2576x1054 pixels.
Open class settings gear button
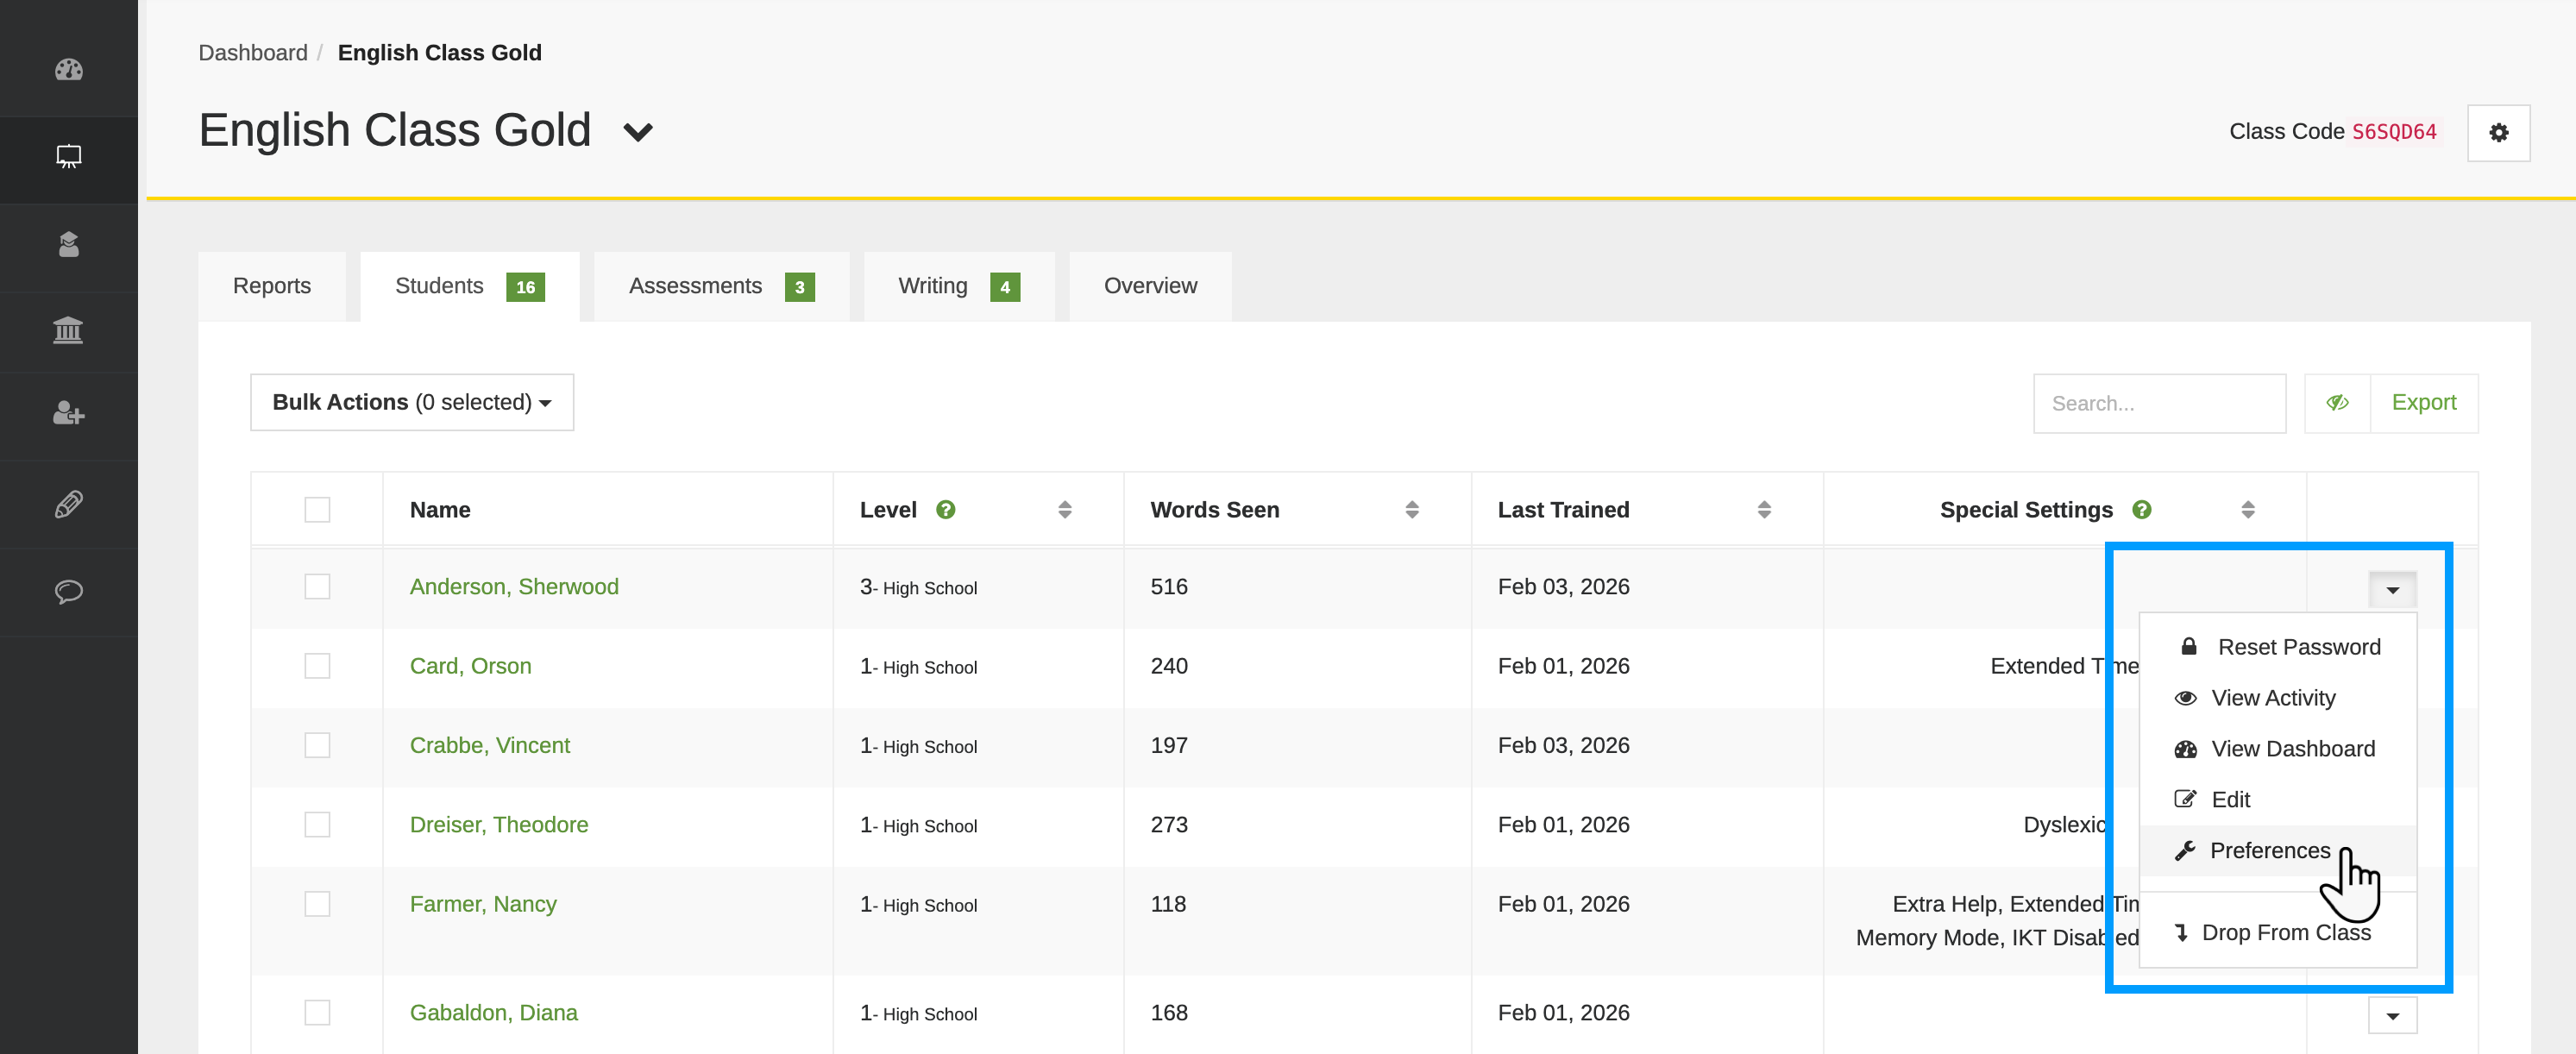click(x=2497, y=133)
